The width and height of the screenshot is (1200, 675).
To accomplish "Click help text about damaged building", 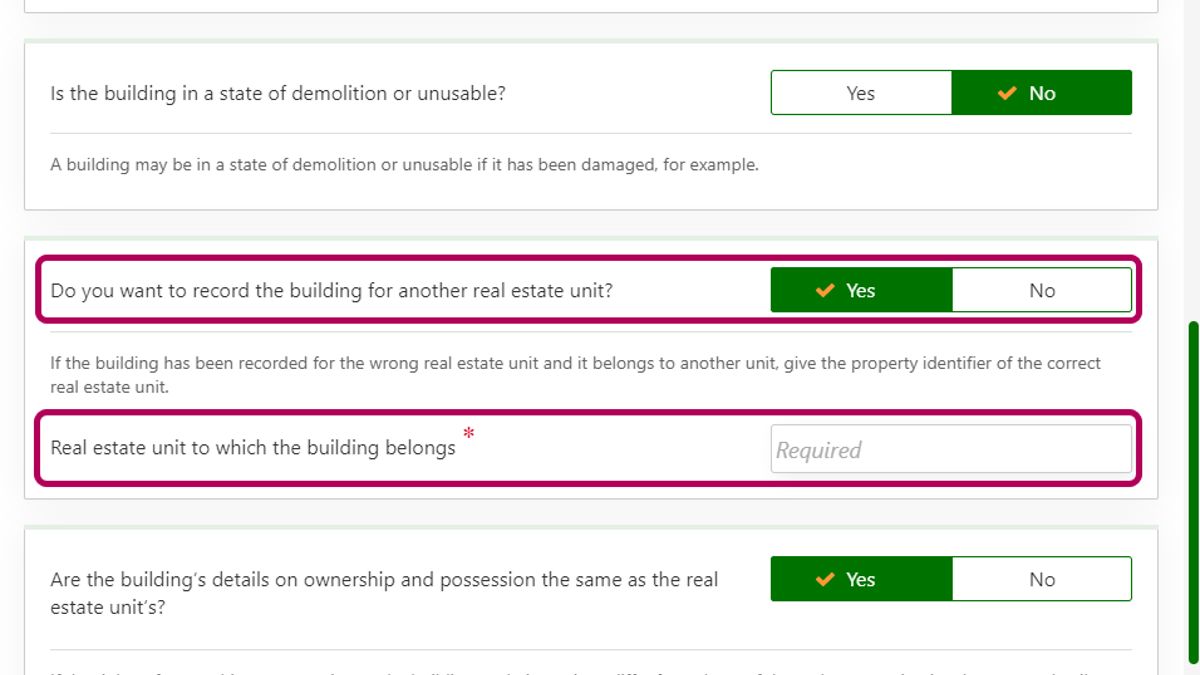I will [x=404, y=165].
